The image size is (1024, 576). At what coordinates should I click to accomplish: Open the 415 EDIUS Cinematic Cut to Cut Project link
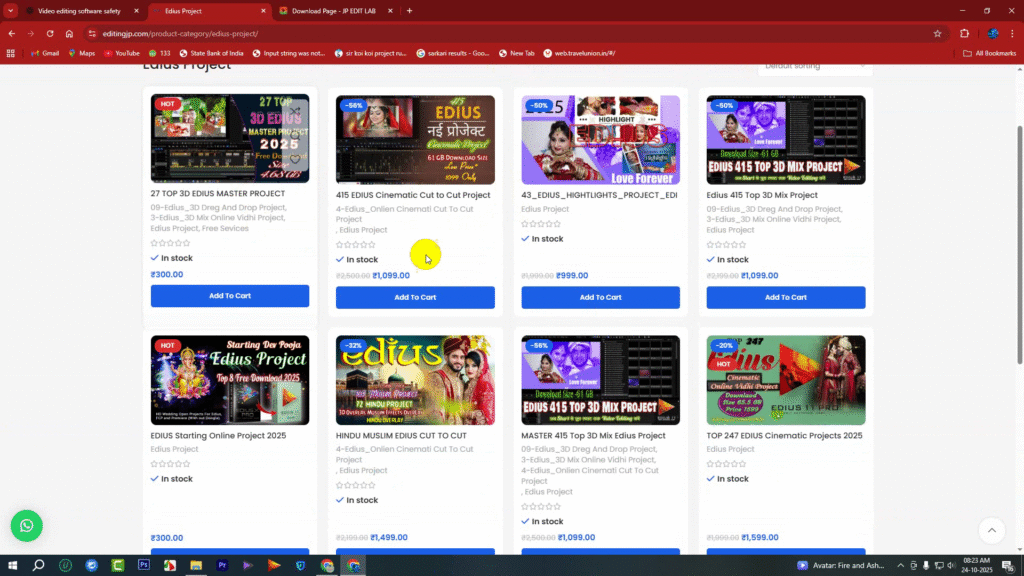(x=413, y=195)
